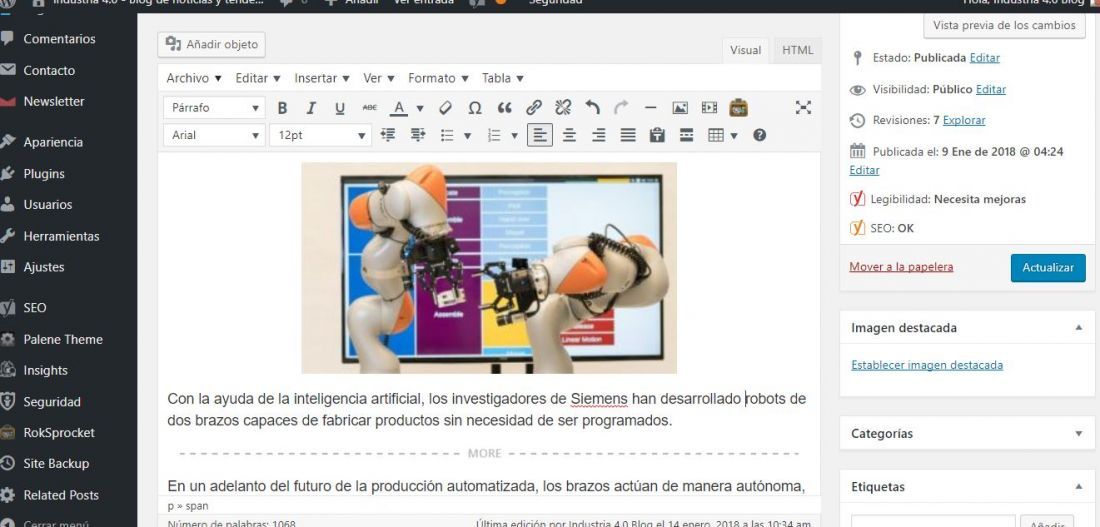The width and height of the screenshot is (1100, 527).
Task: Toggle bulleted list
Action: pos(447,135)
